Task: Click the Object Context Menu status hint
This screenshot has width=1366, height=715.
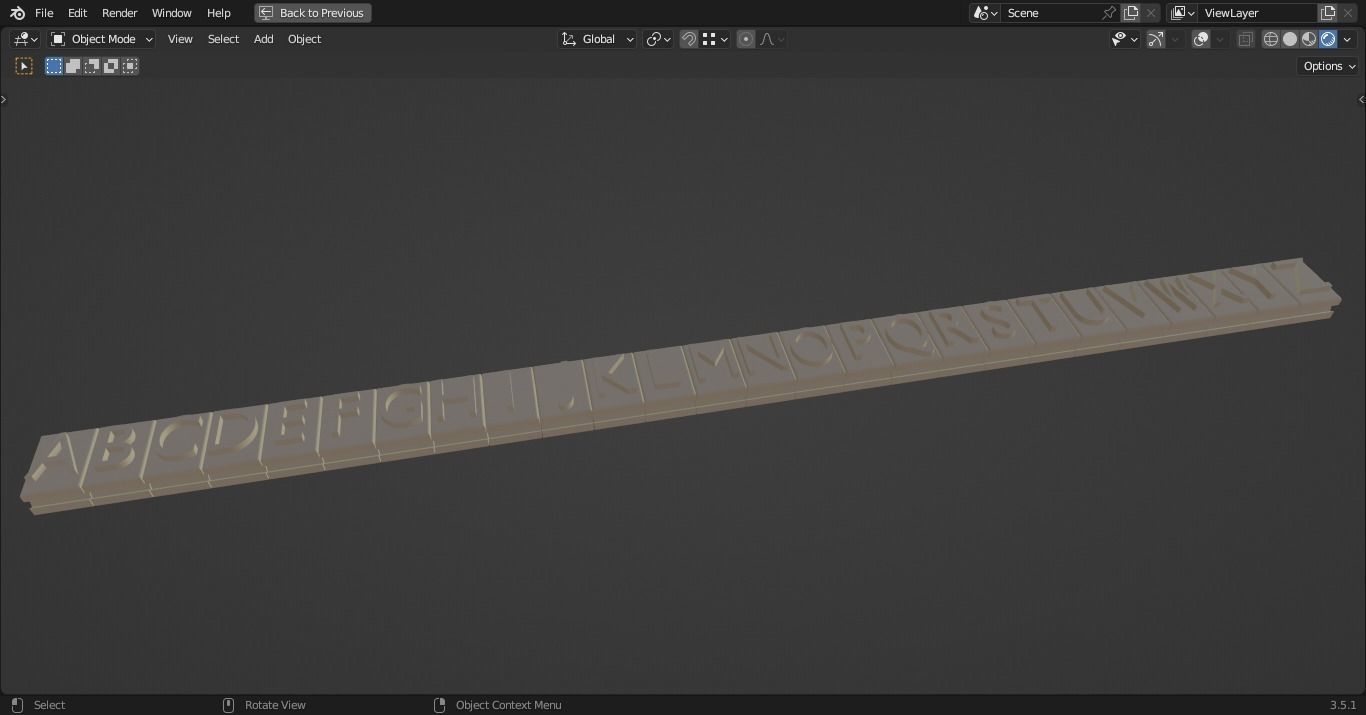Action: [x=508, y=705]
